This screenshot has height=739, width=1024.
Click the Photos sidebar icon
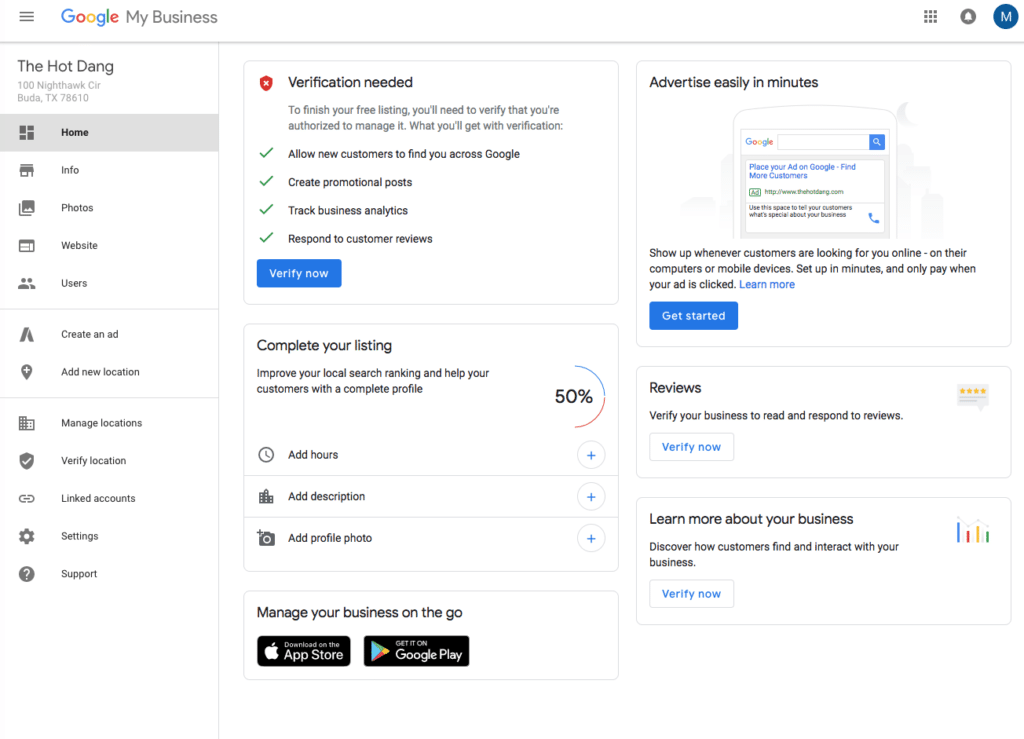click(x=27, y=208)
